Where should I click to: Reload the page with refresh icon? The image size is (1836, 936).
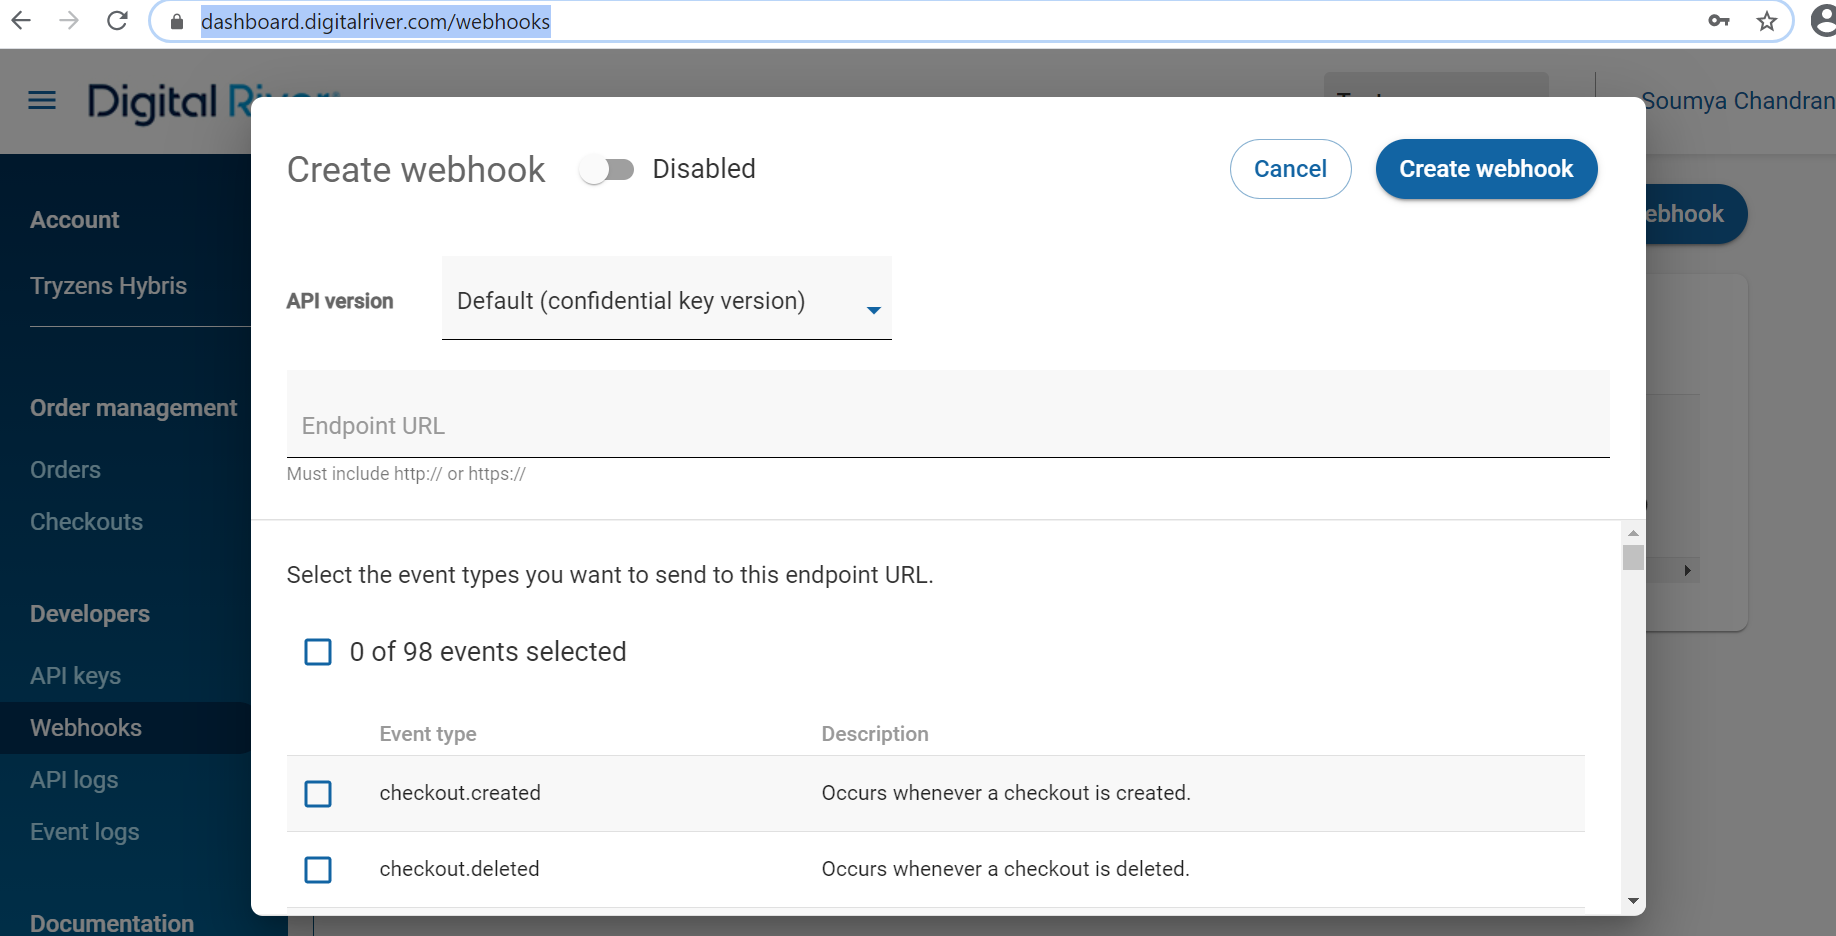click(117, 21)
